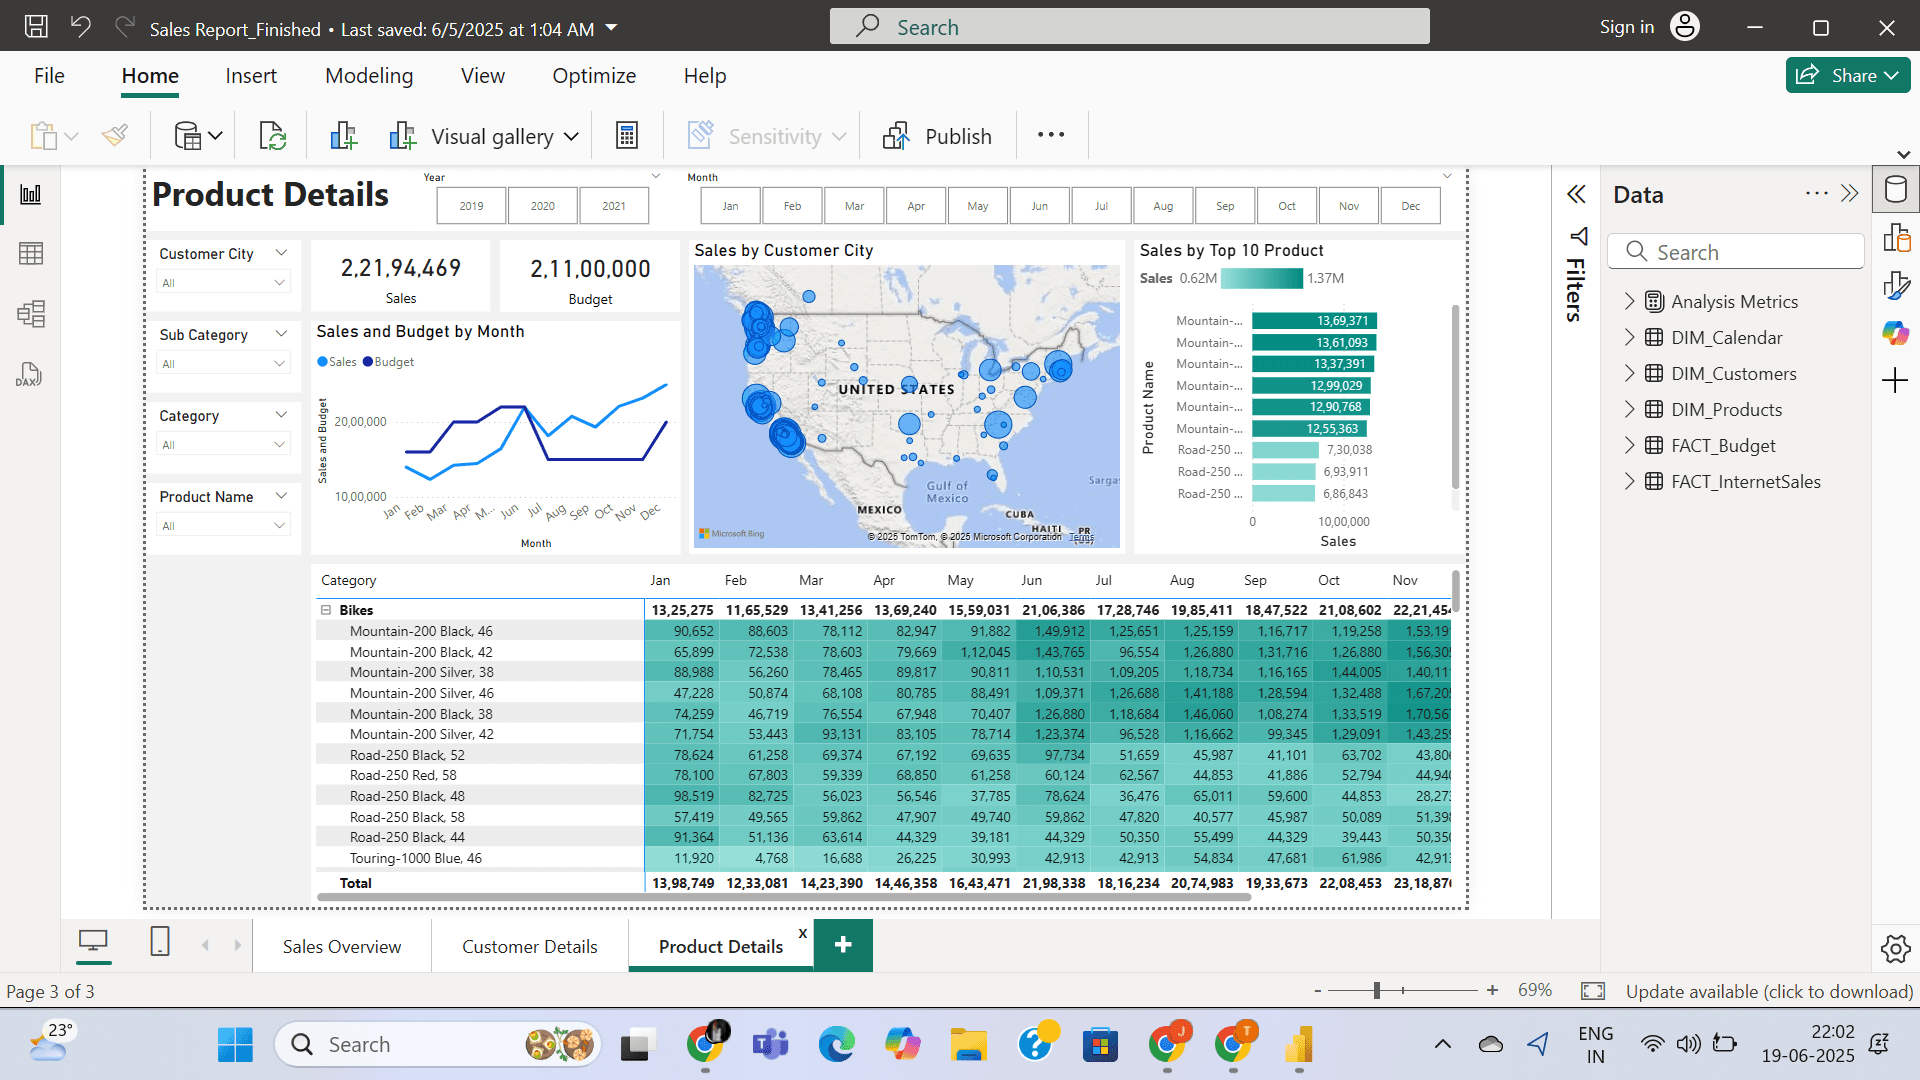Screen dimensions: 1920x1080
Task: Open the Customer City dropdown
Action: pos(224,283)
